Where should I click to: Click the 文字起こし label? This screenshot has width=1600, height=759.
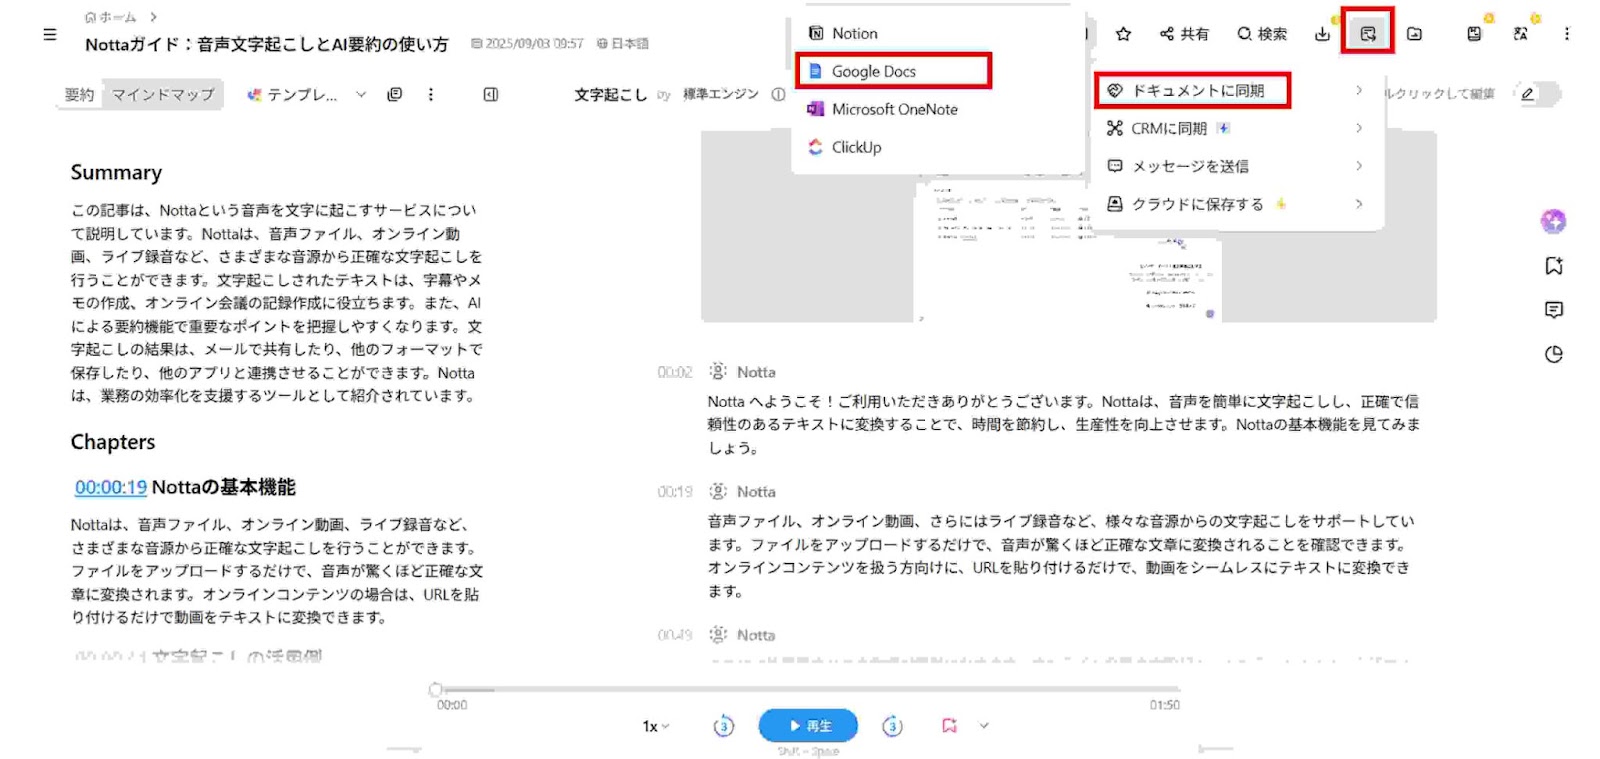coord(610,94)
